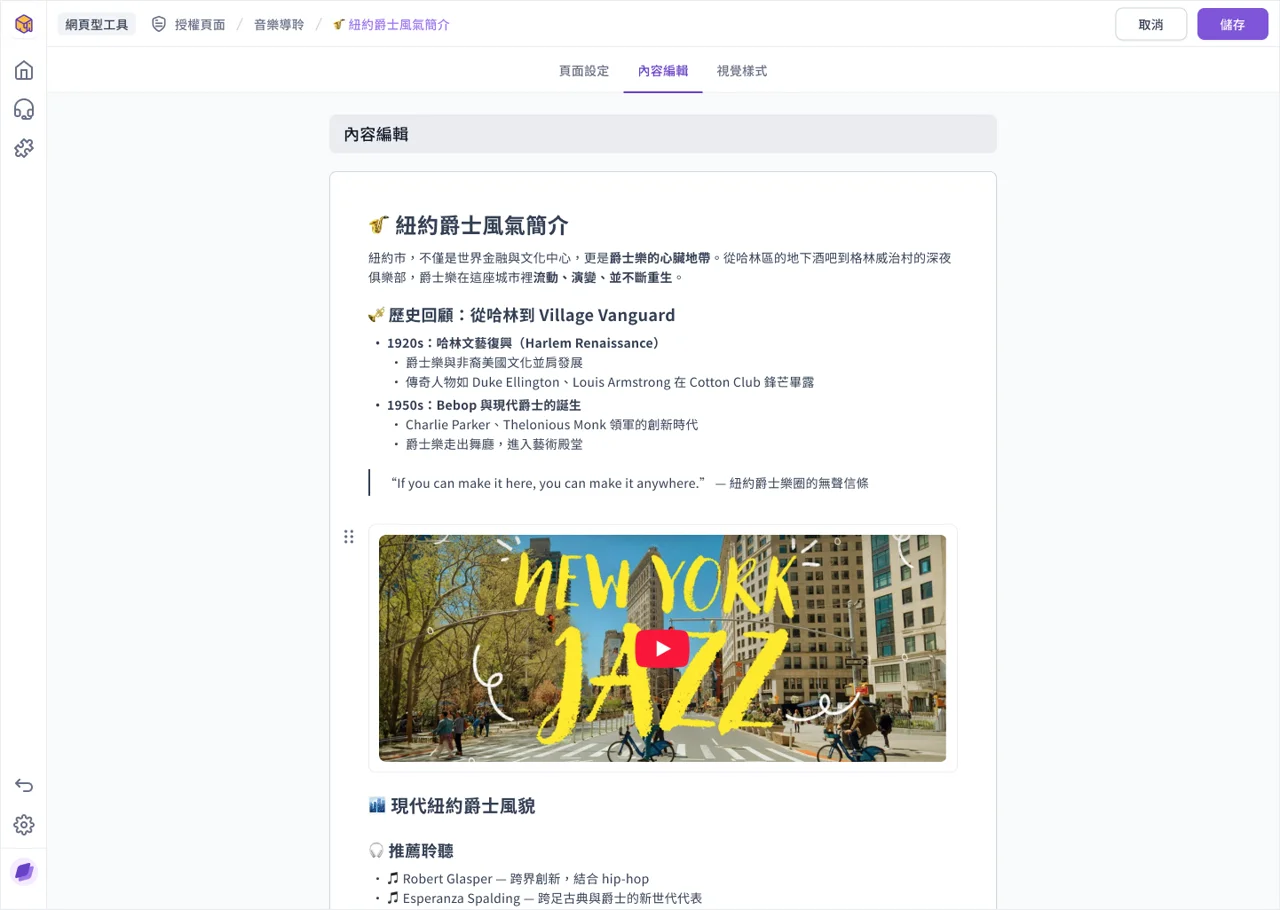Image resolution: width=1280 pixels, height=910 pixels.
Task: Click the 網頁型工具 label chip
Action: click(97, 24)
